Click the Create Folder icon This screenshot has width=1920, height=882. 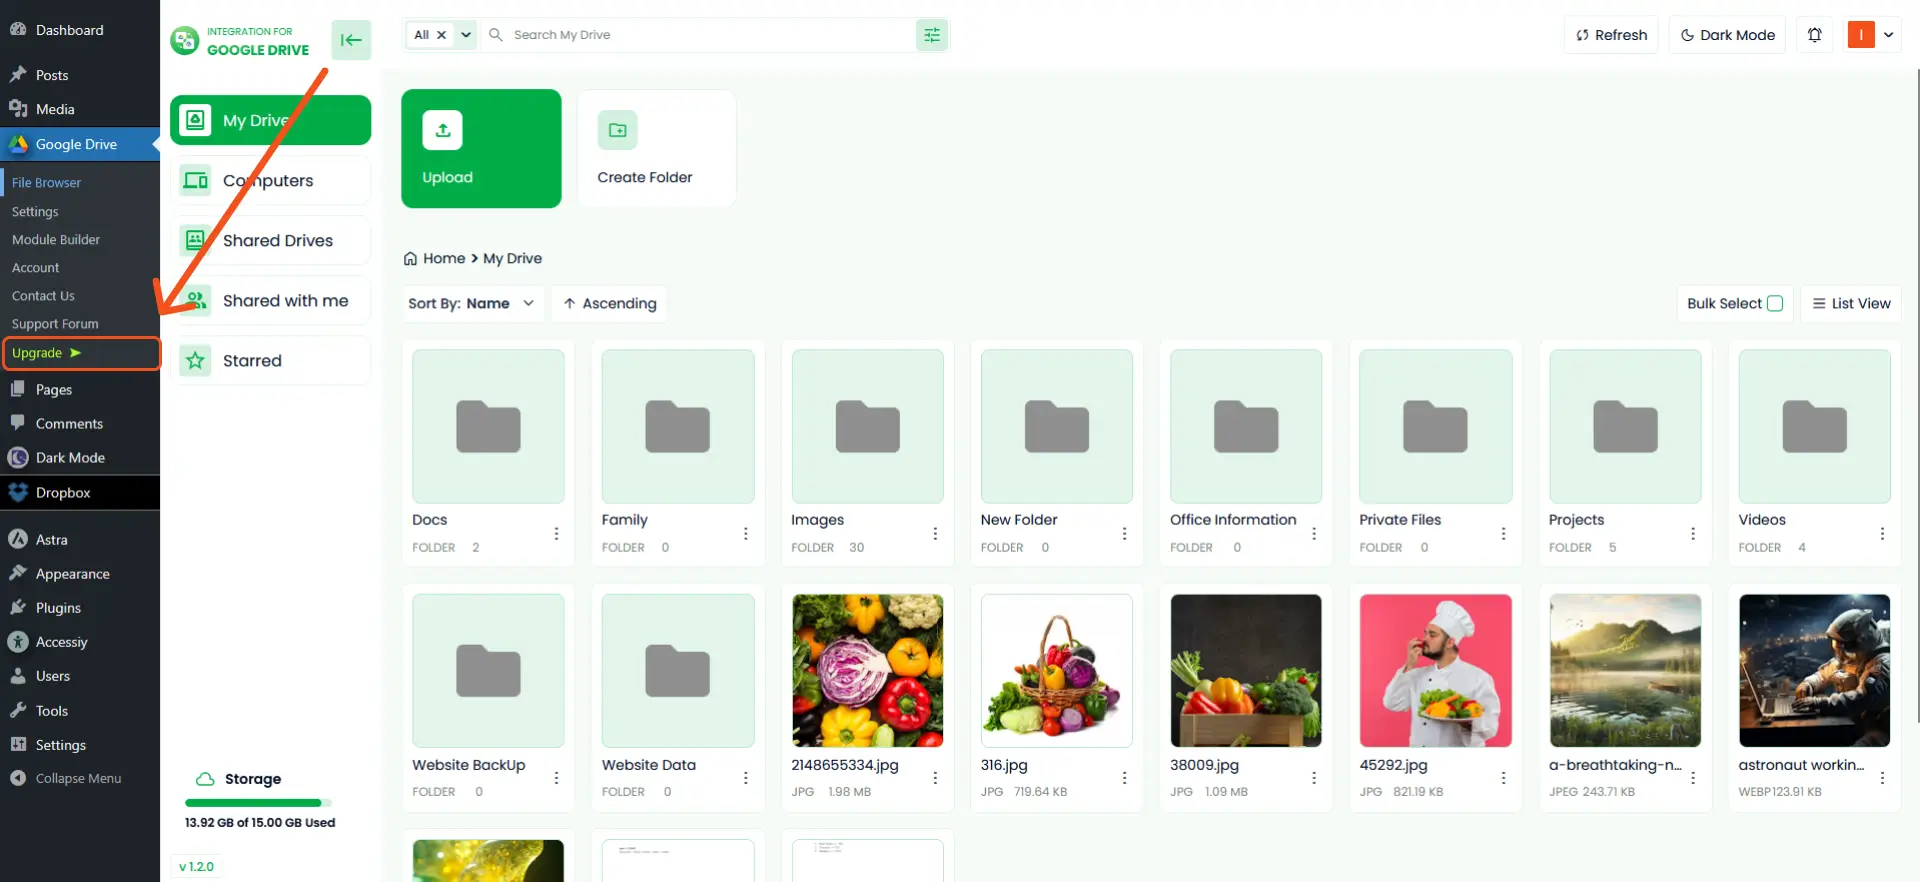pyautogui.click(x=617, y=130)
